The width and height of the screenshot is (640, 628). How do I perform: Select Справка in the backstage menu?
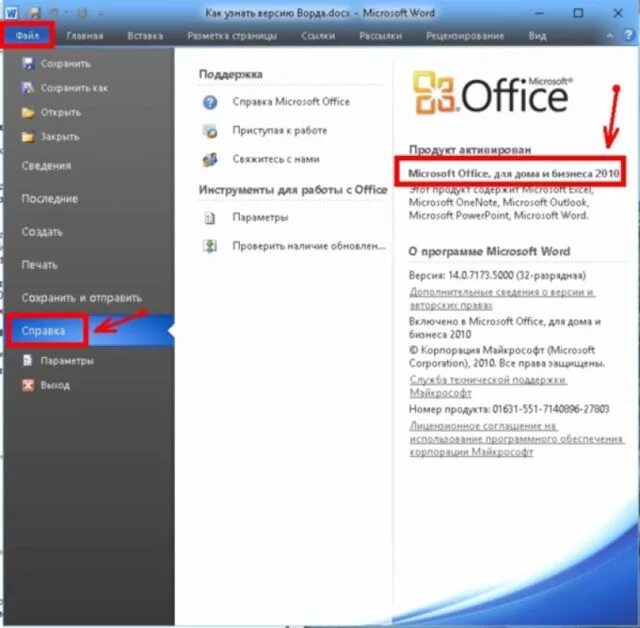(x=89, y=331)
